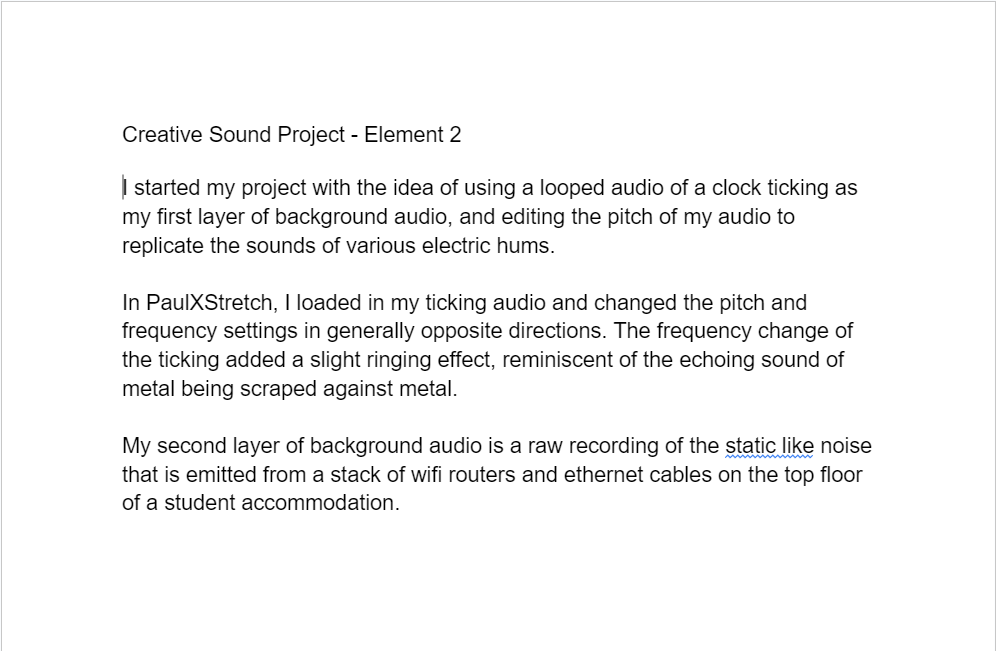The width and height of the screenshot is (996, 651).
Task: Click the grammar-underlined phrase 'static like'
Action: point(769,446)
